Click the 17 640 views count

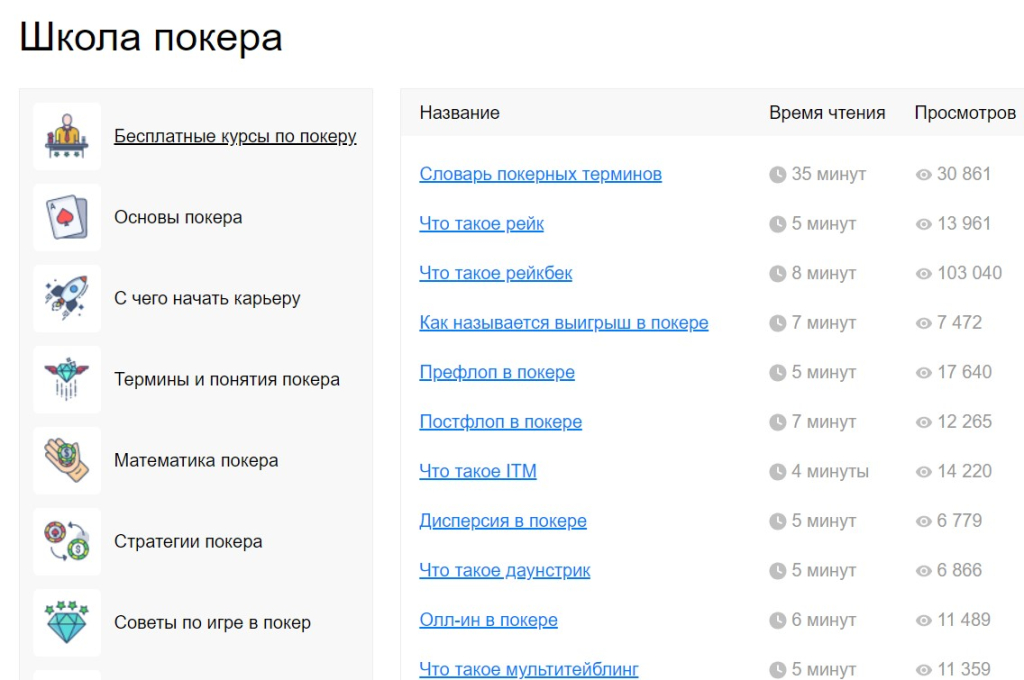click(965, 372)
